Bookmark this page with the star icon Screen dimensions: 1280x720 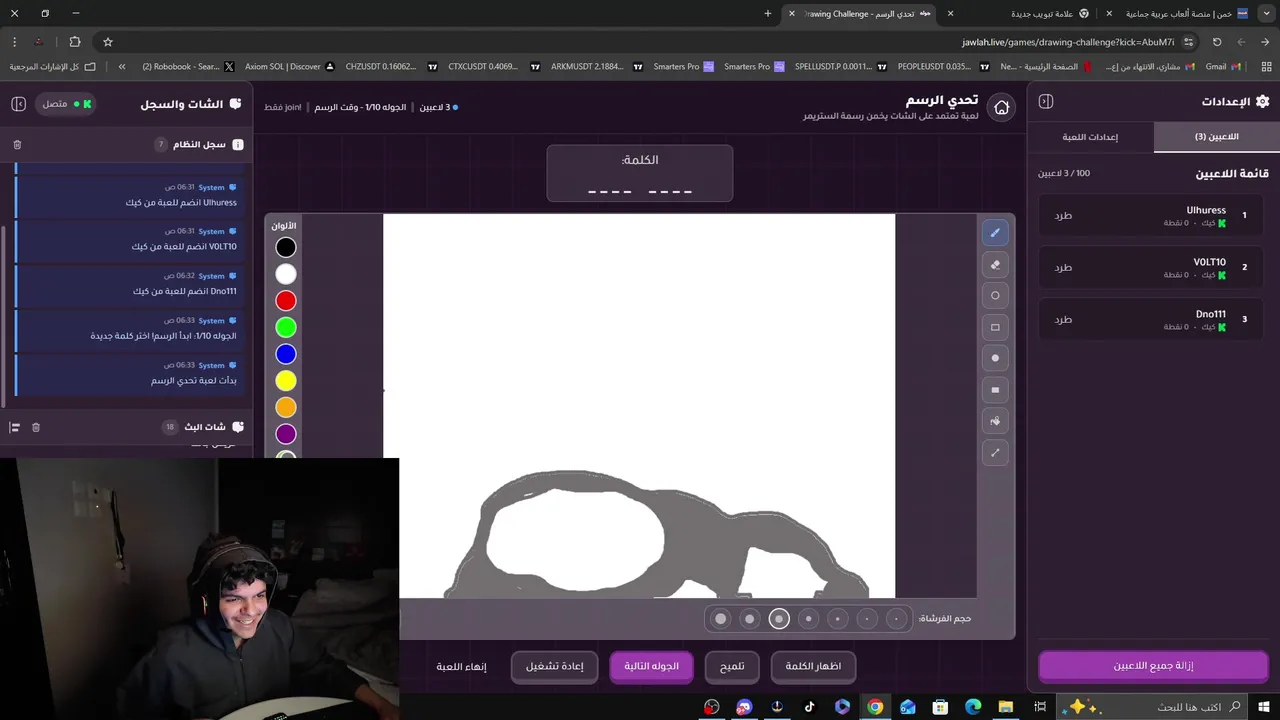108,42
